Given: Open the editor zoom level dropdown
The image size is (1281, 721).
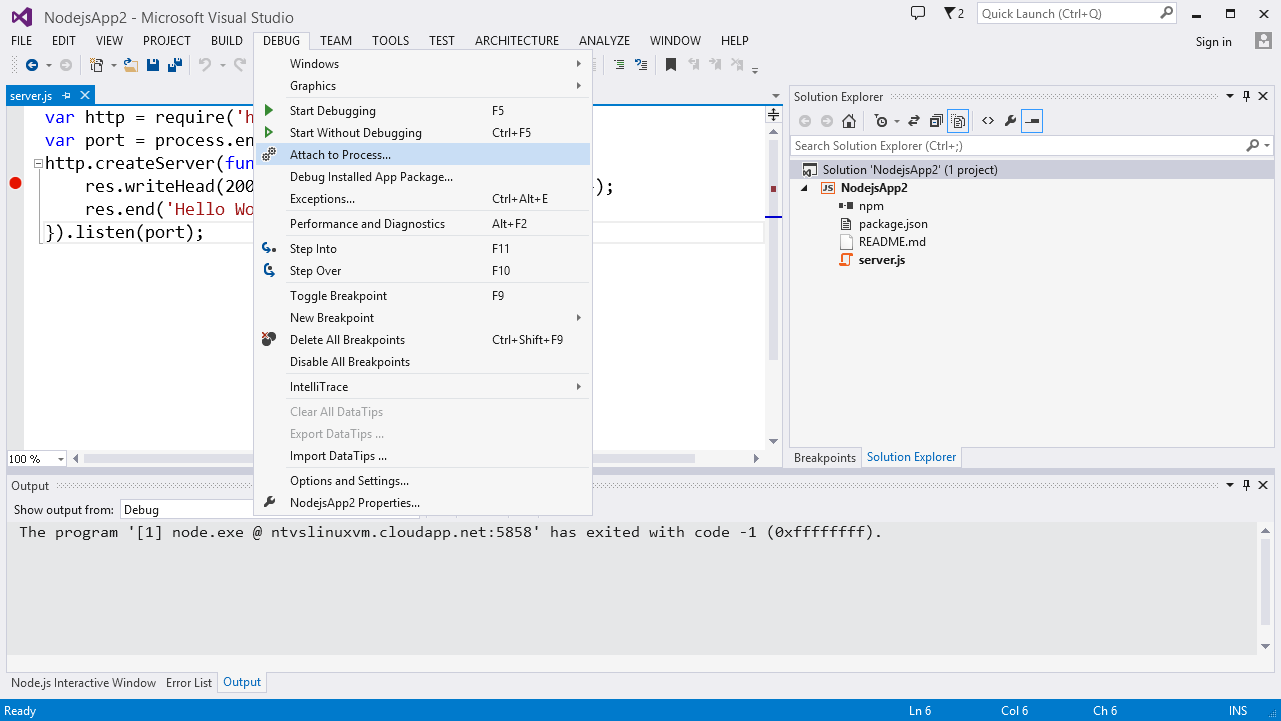Looking at the screenshot, I should pyautogui.click(x=60, y=459).
